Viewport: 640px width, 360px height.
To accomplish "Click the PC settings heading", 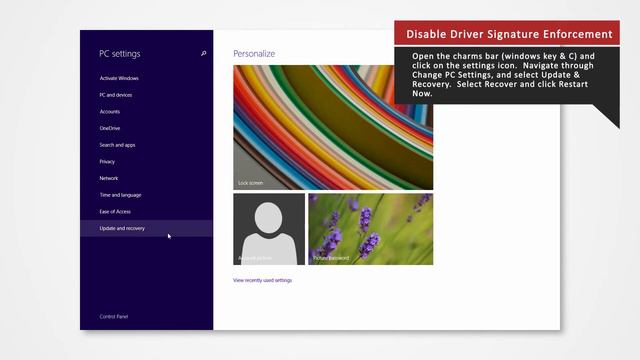I will pos(120,54).
